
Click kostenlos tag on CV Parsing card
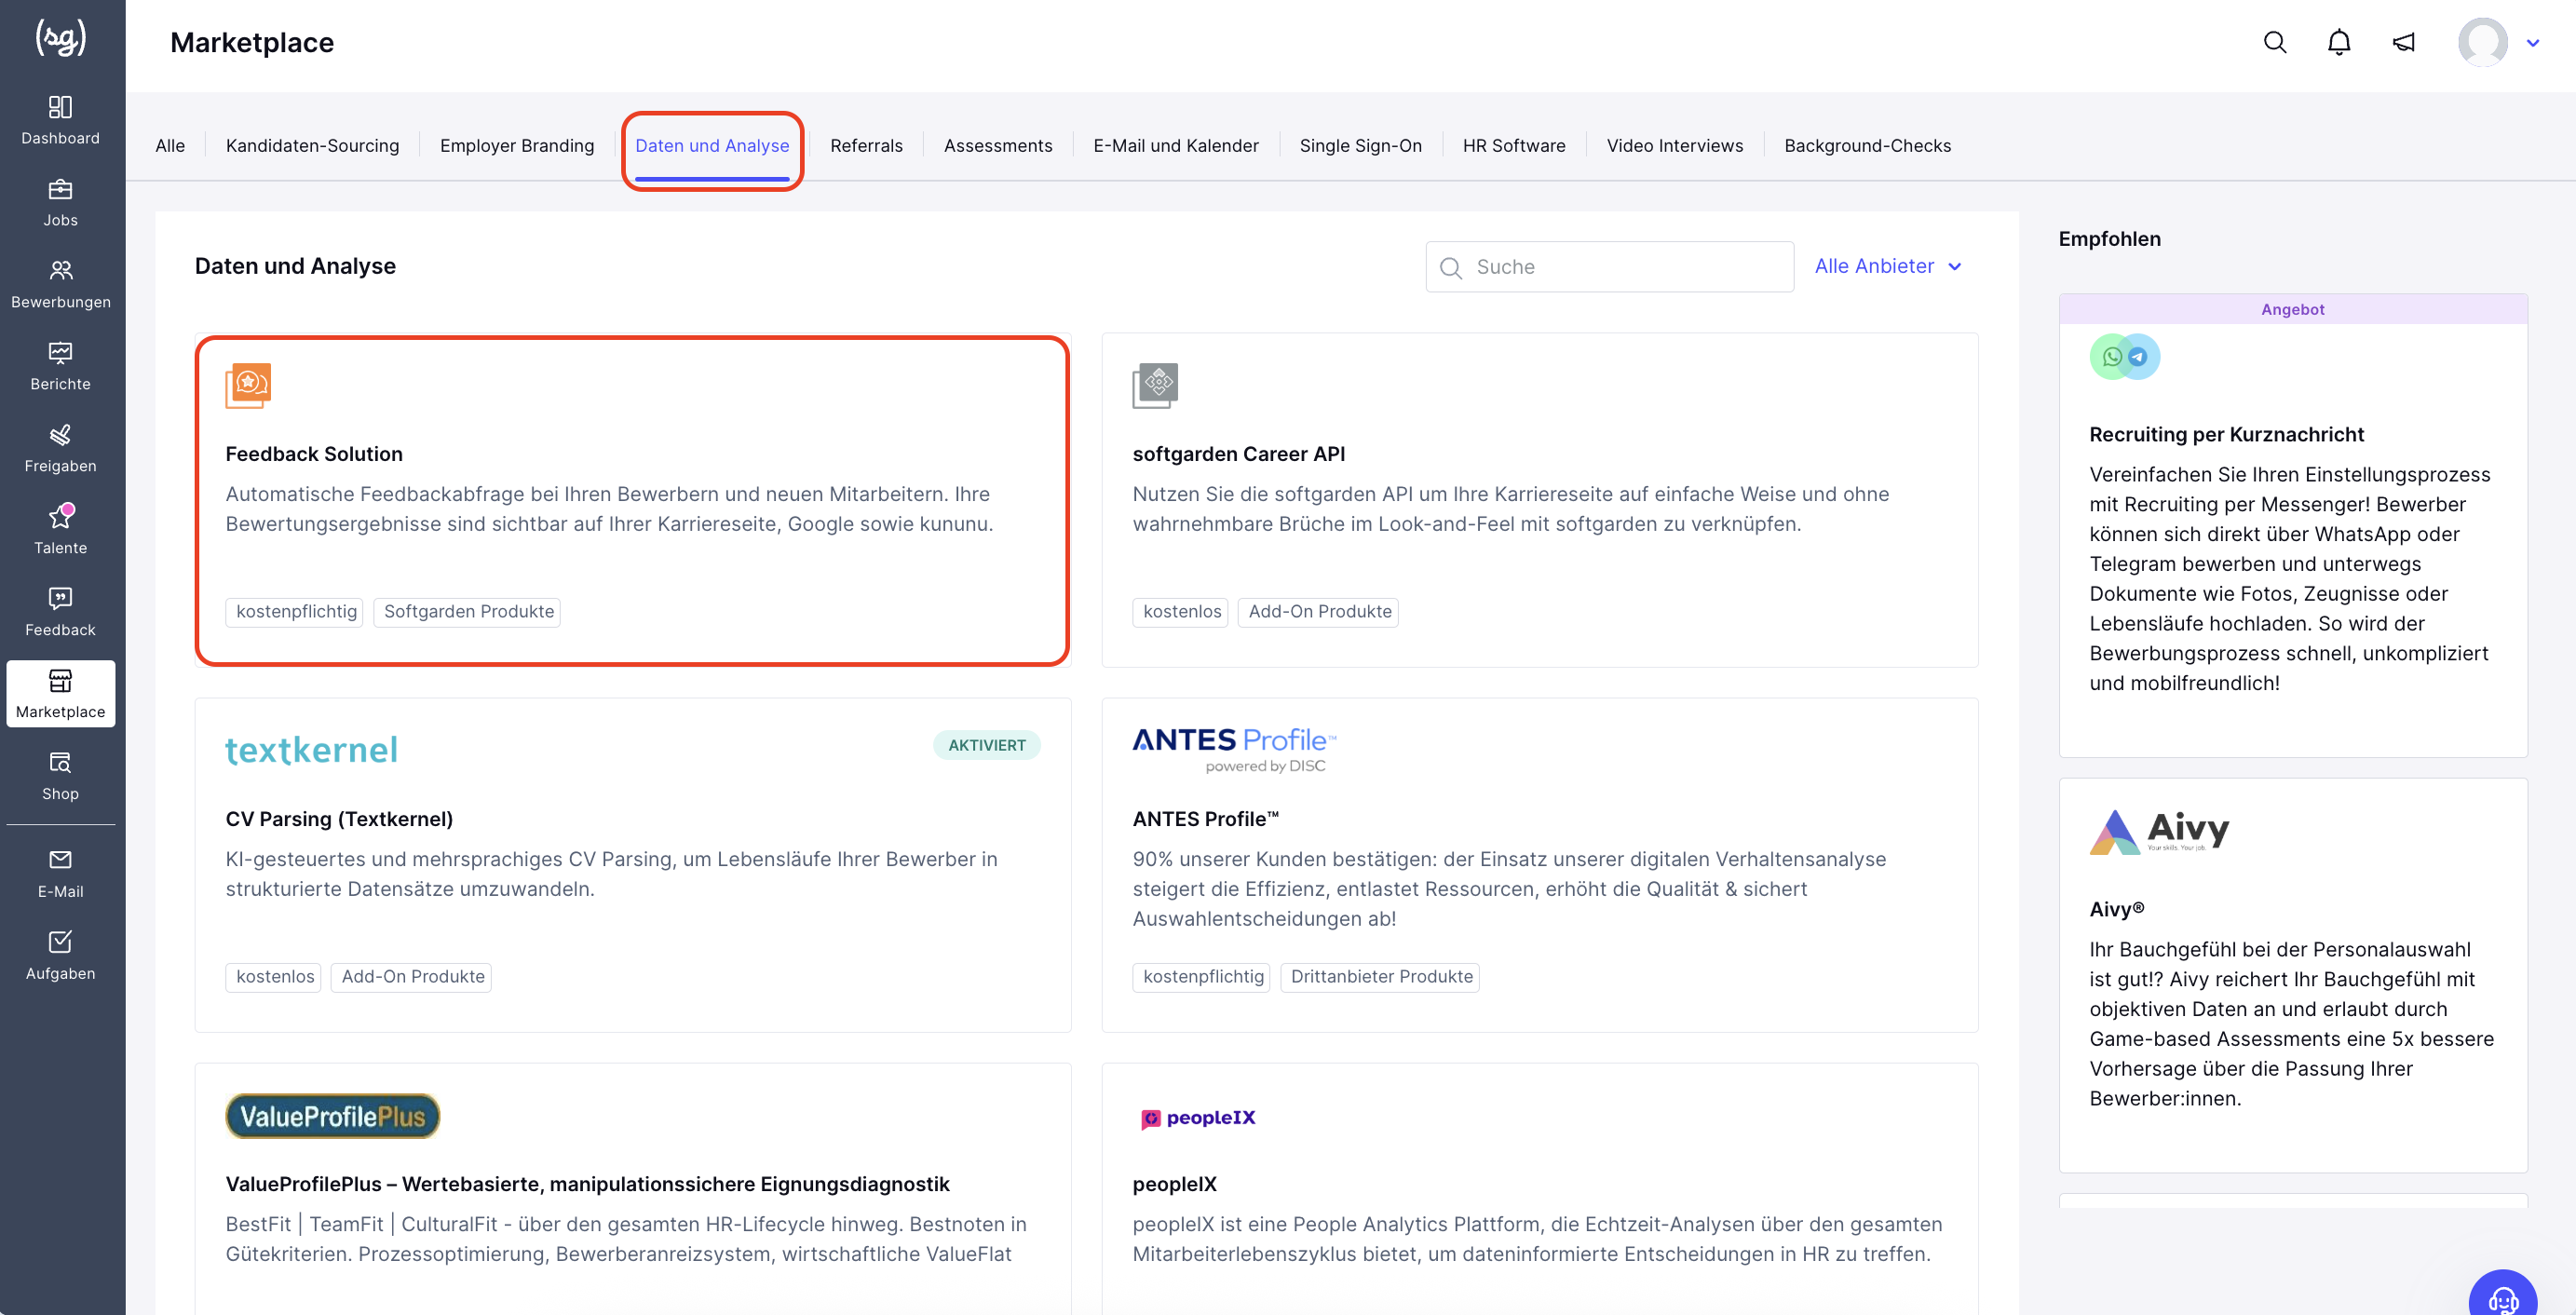tap(273, 977)
